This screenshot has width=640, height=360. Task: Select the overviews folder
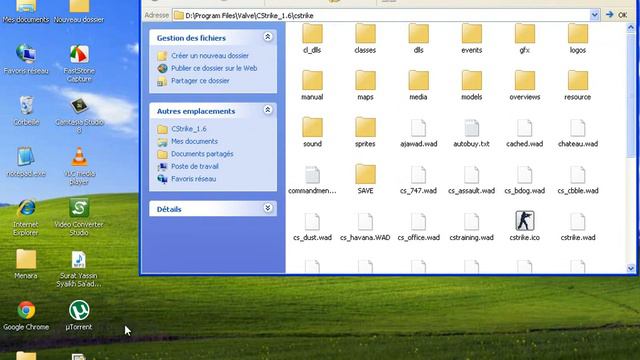524,86
